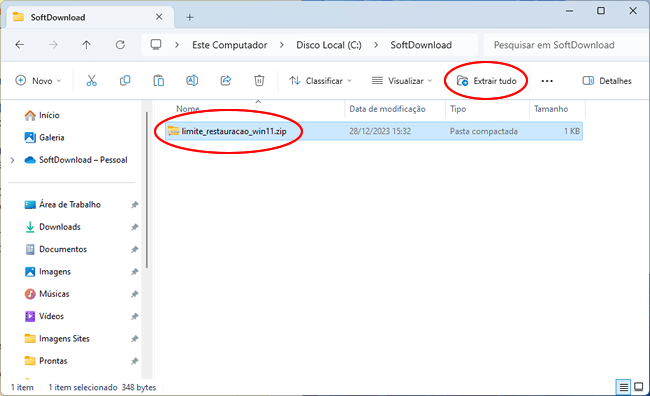Select limite_restauracao_win11.zip file

(x=233, y=131)
